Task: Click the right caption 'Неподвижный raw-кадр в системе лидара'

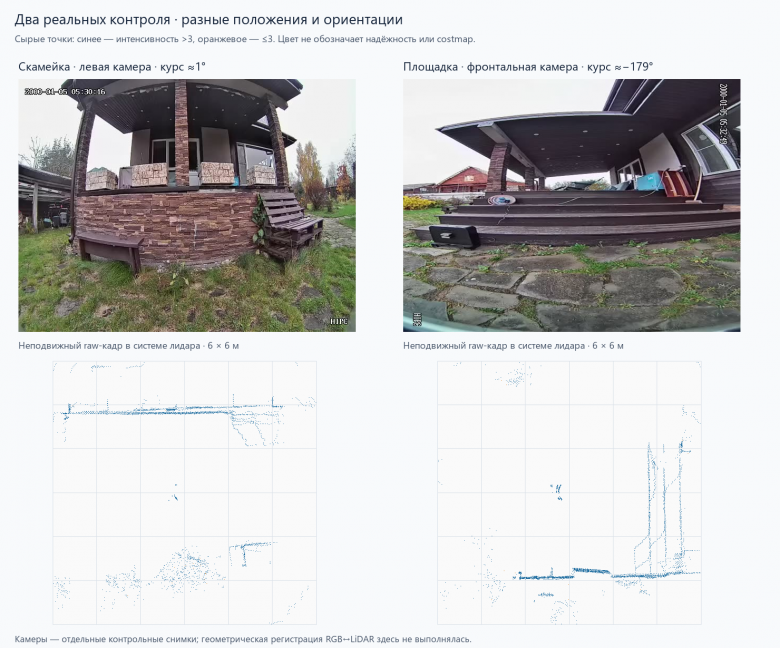Action: [x=513, y=346]
